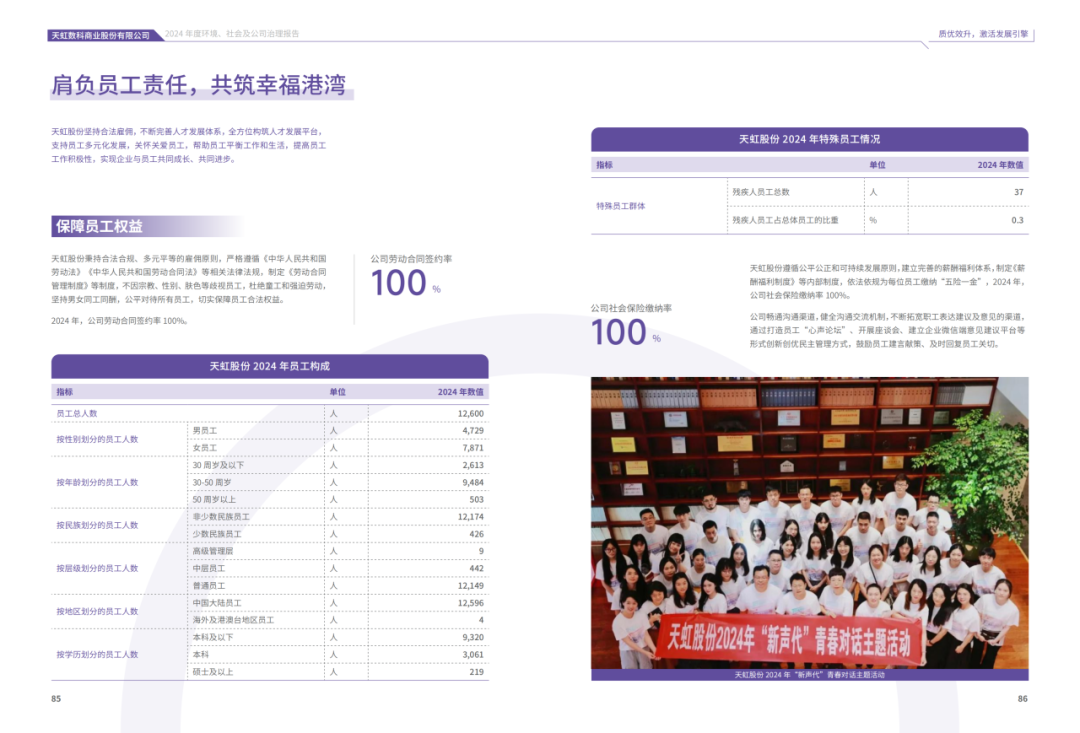The height and width of the screenshot is (733, 1080).
Task: Click the 特殊员工群体 category cell
Action: 621,206
